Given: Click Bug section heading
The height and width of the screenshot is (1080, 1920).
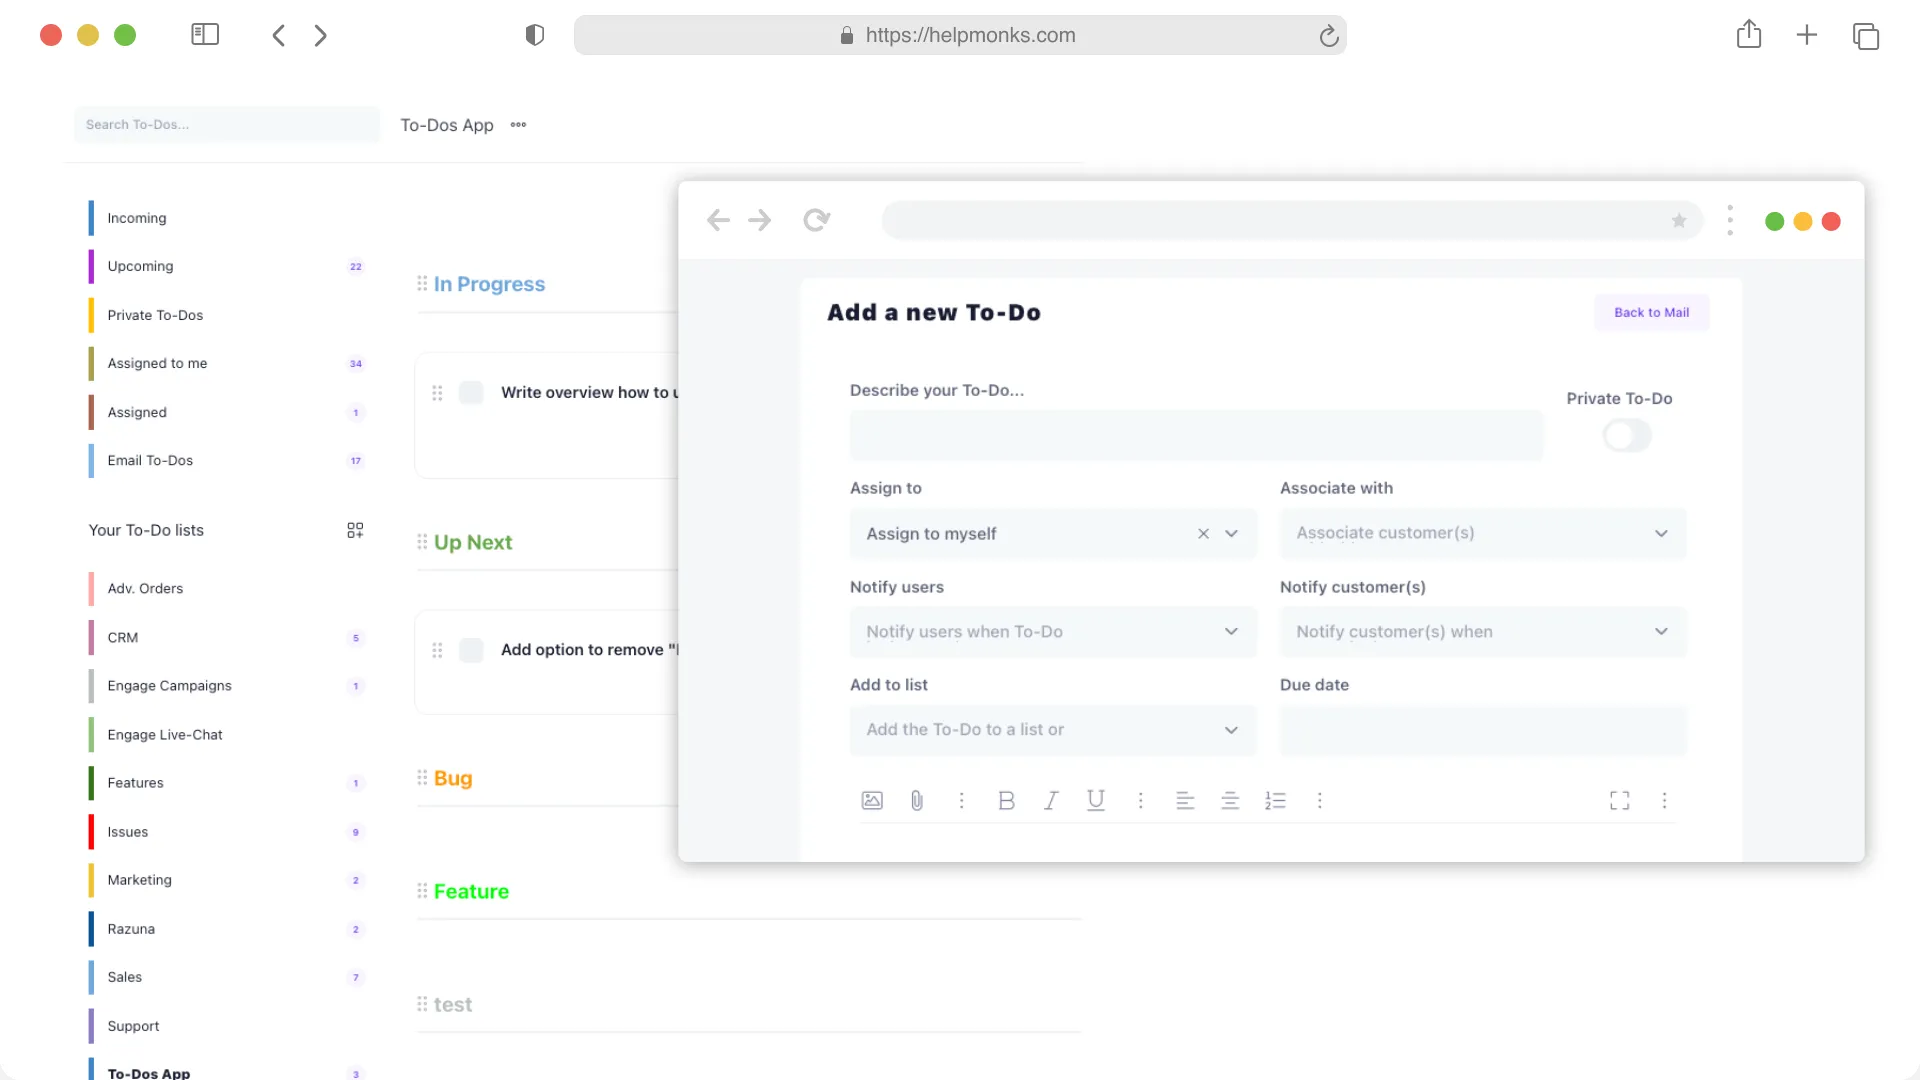Looking at the screenshot, I should coord(453,778).
